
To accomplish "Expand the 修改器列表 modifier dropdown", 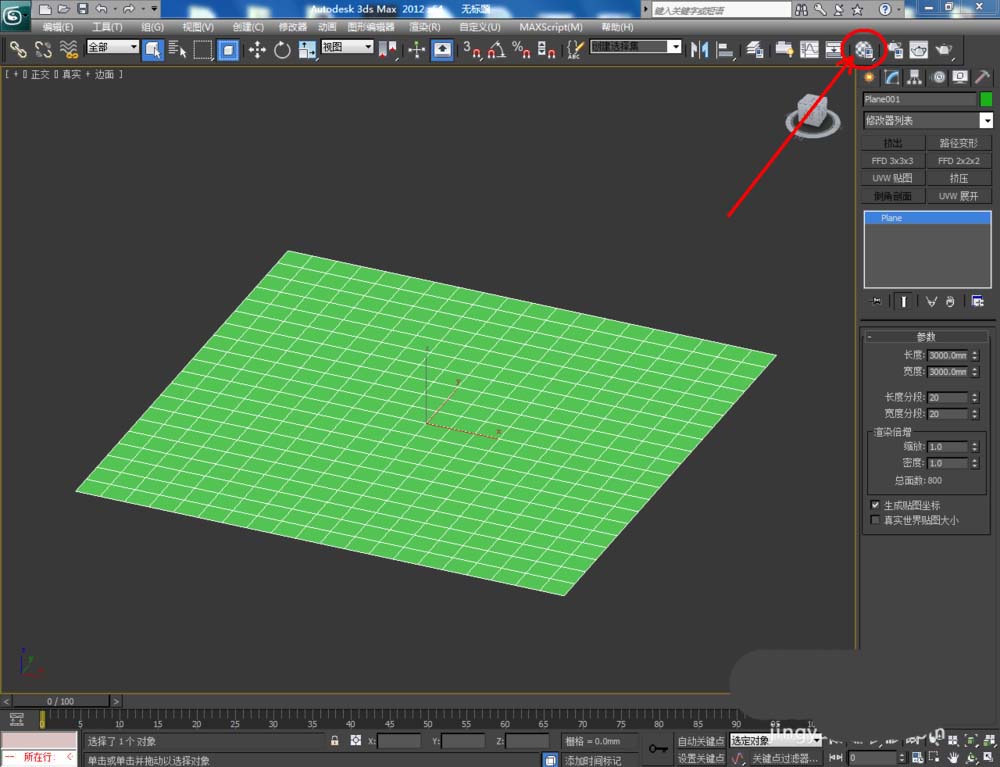I will pyautogui.click(x=986, y=121).
